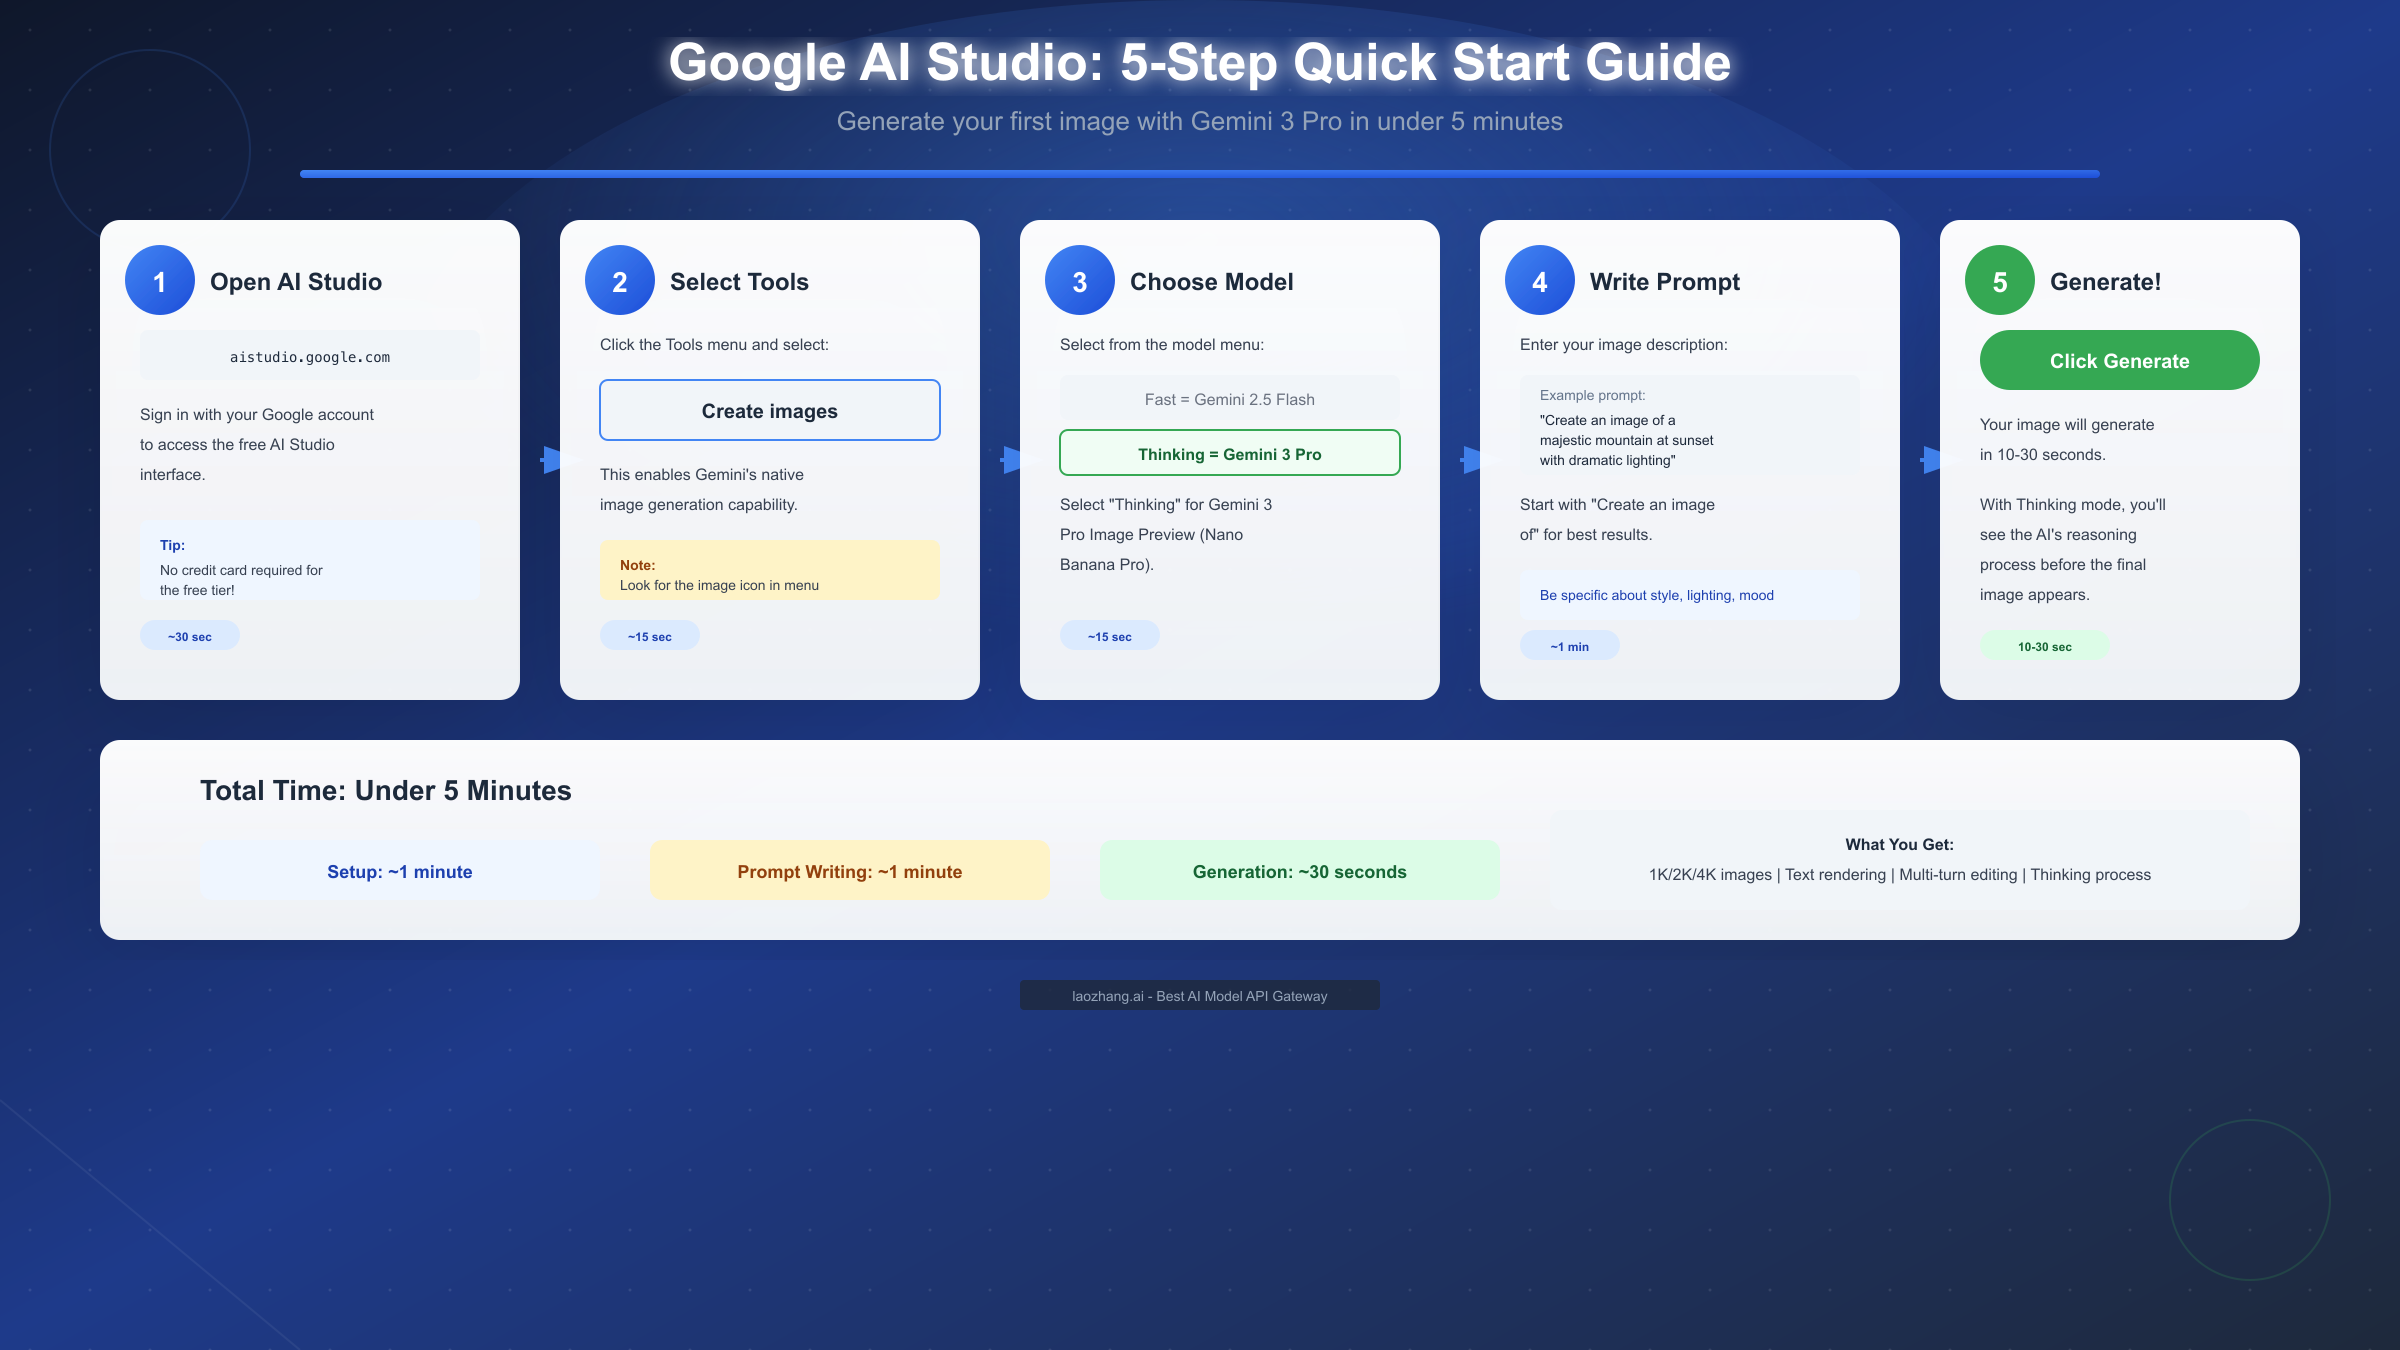This screenshot has width=2400, height=1350.
Task: Switch to the Write Prompt card
Action: pos(1664,281)
